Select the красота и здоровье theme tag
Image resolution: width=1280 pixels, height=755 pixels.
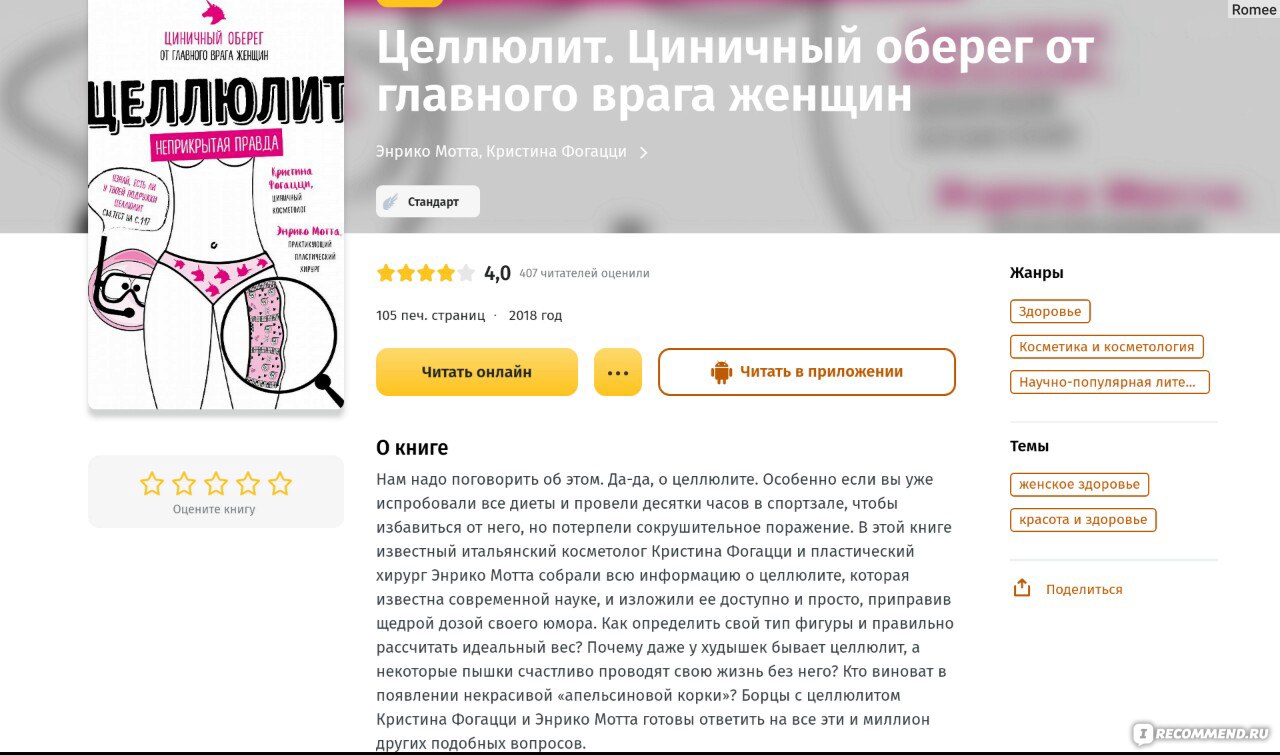click(1083, 520)
